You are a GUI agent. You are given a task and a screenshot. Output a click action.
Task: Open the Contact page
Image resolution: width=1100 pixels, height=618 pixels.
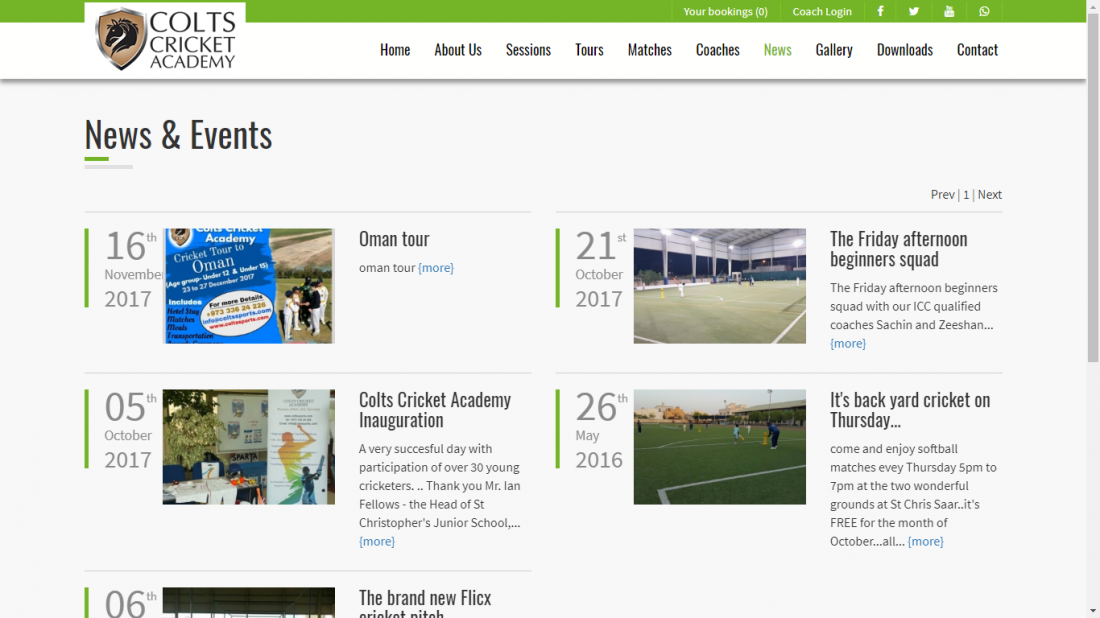[977, 50]
